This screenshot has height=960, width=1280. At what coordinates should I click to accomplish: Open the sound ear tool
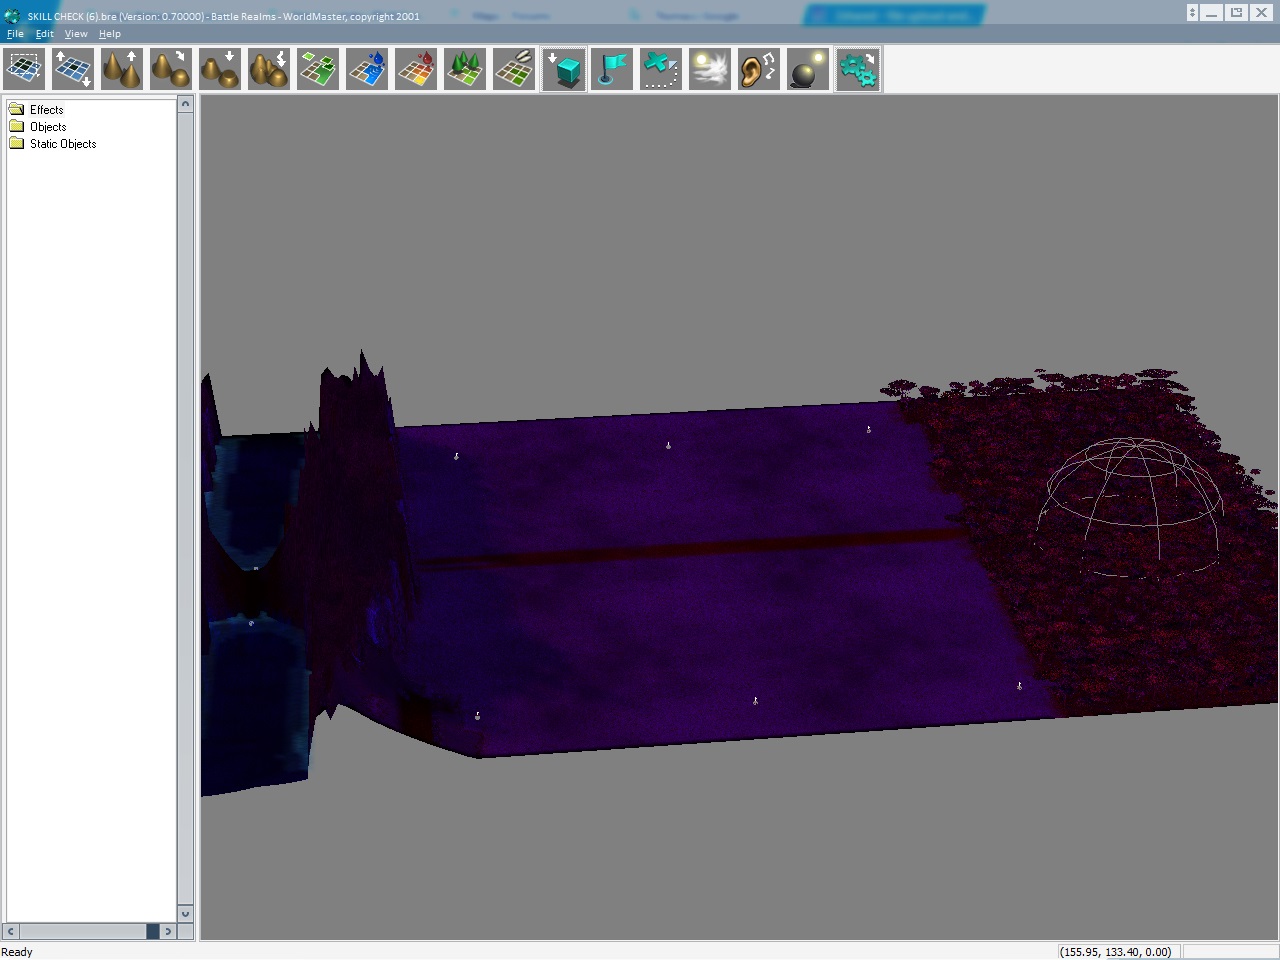pos(758,70)
